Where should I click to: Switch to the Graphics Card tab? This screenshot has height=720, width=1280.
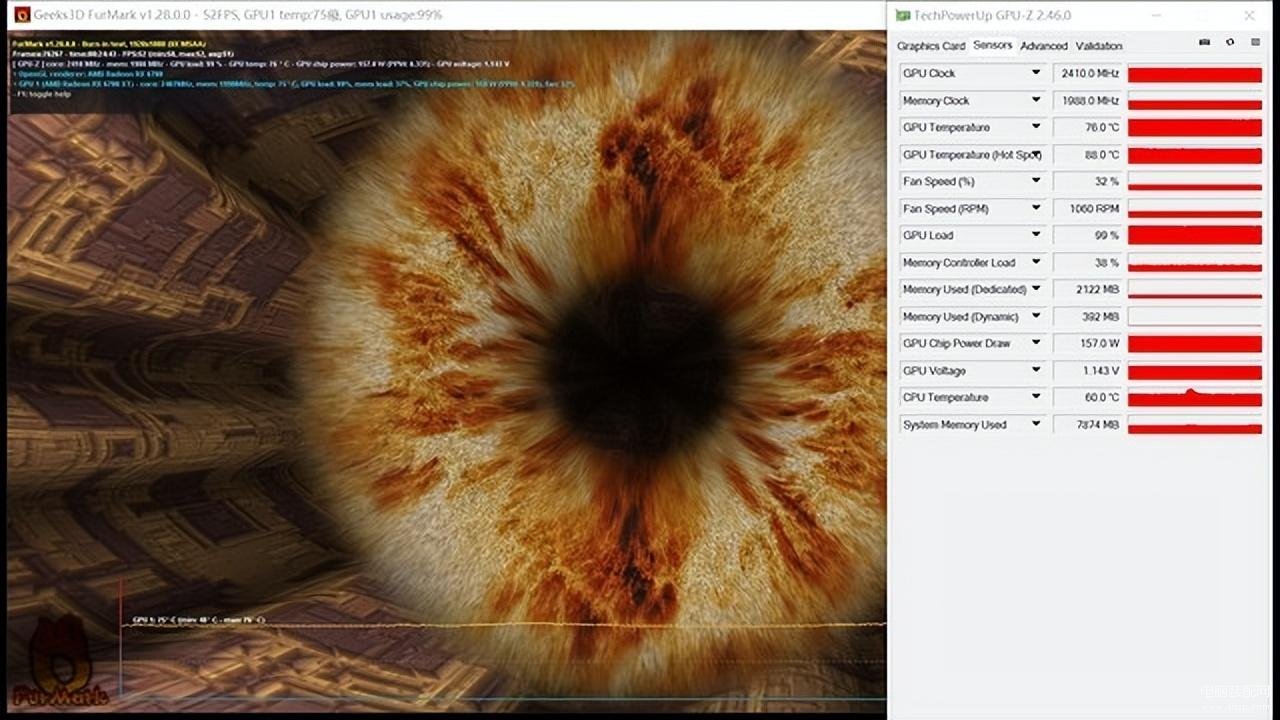click(931, 46)
